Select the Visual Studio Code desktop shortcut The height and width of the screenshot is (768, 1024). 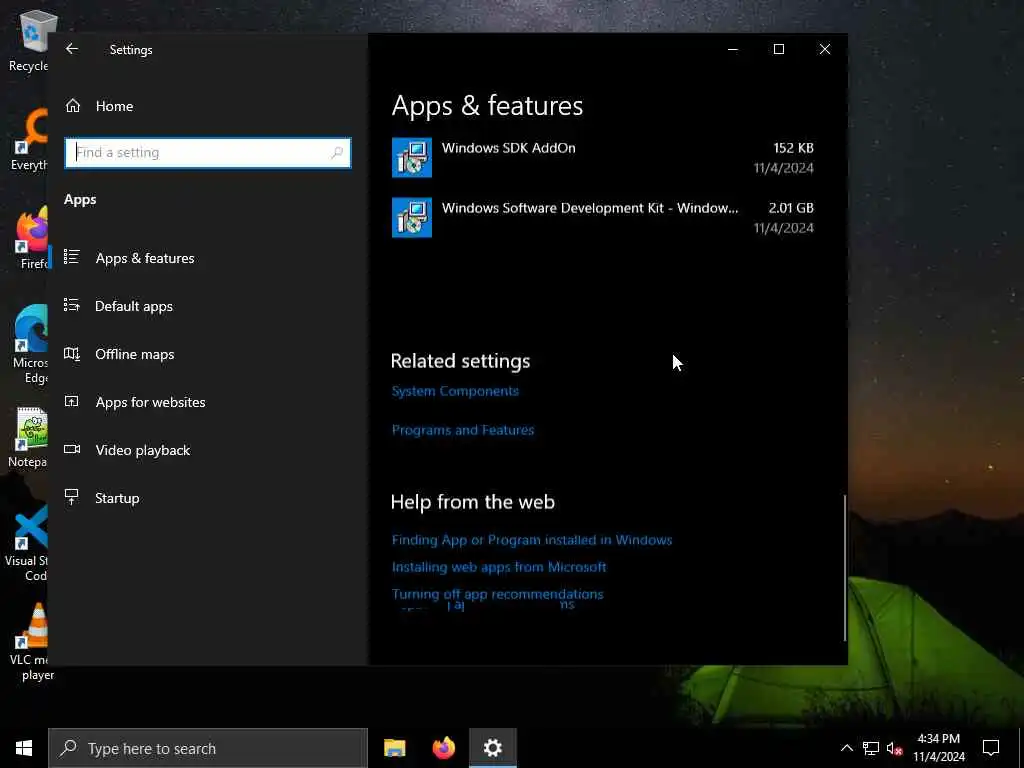click(27, 544)
